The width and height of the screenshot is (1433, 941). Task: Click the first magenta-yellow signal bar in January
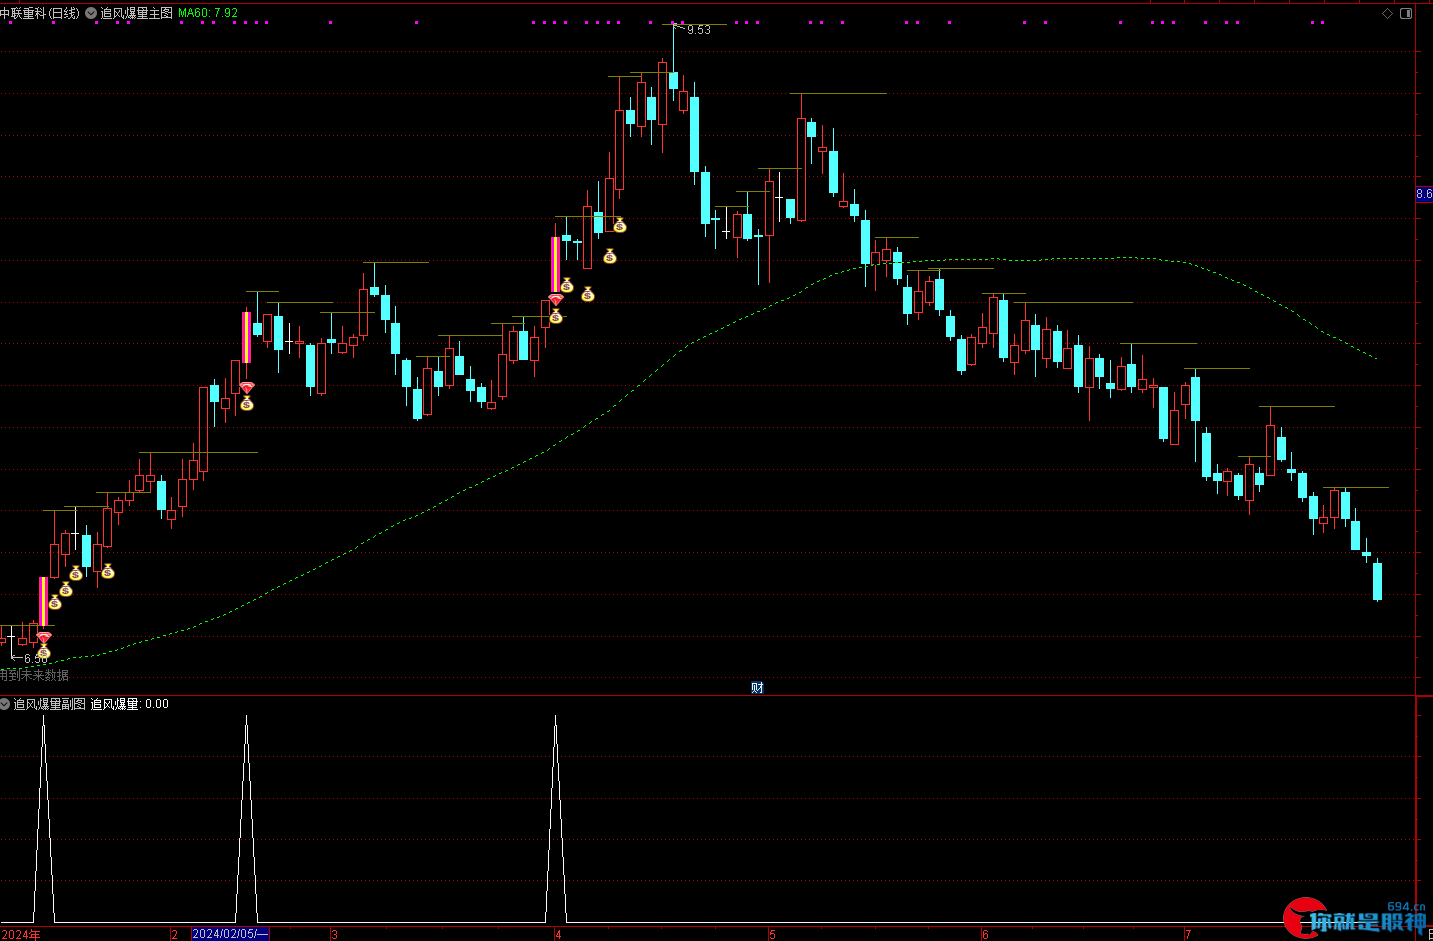pyautogui.click(x=43, y=601)
